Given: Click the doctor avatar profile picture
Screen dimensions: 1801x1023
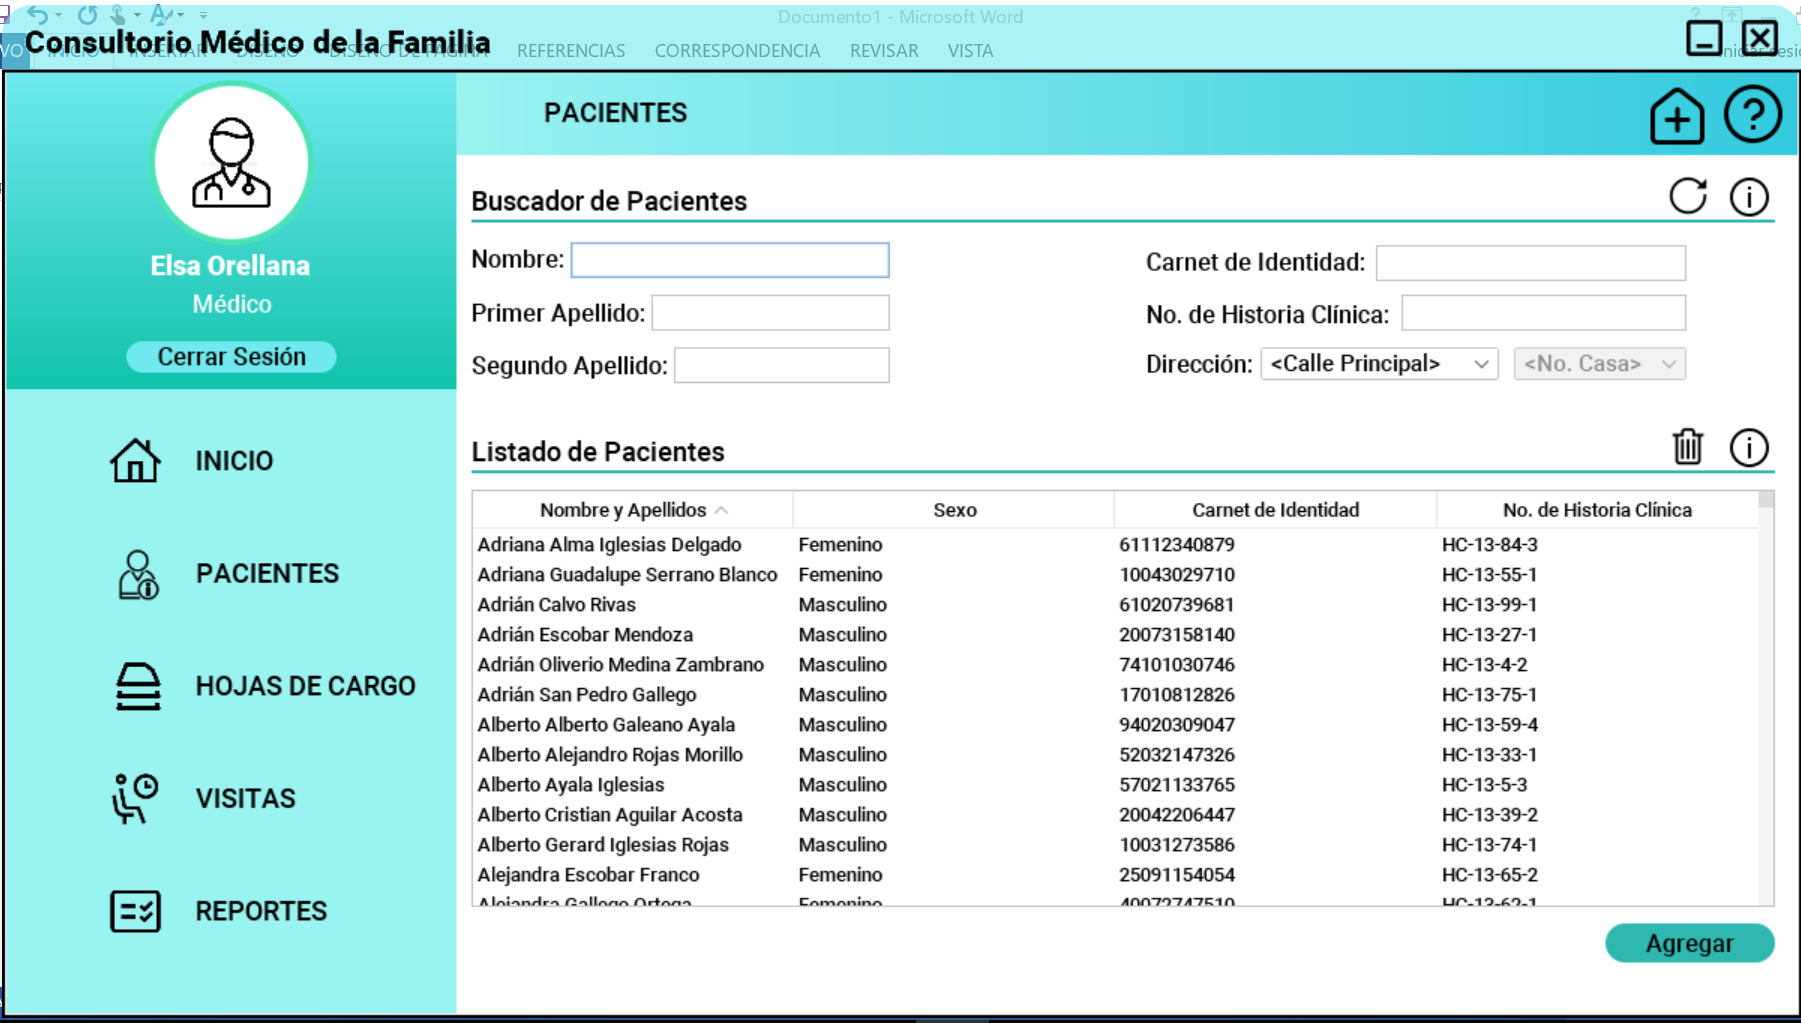Looking at the screenshot, I should (x=231, y=162).
